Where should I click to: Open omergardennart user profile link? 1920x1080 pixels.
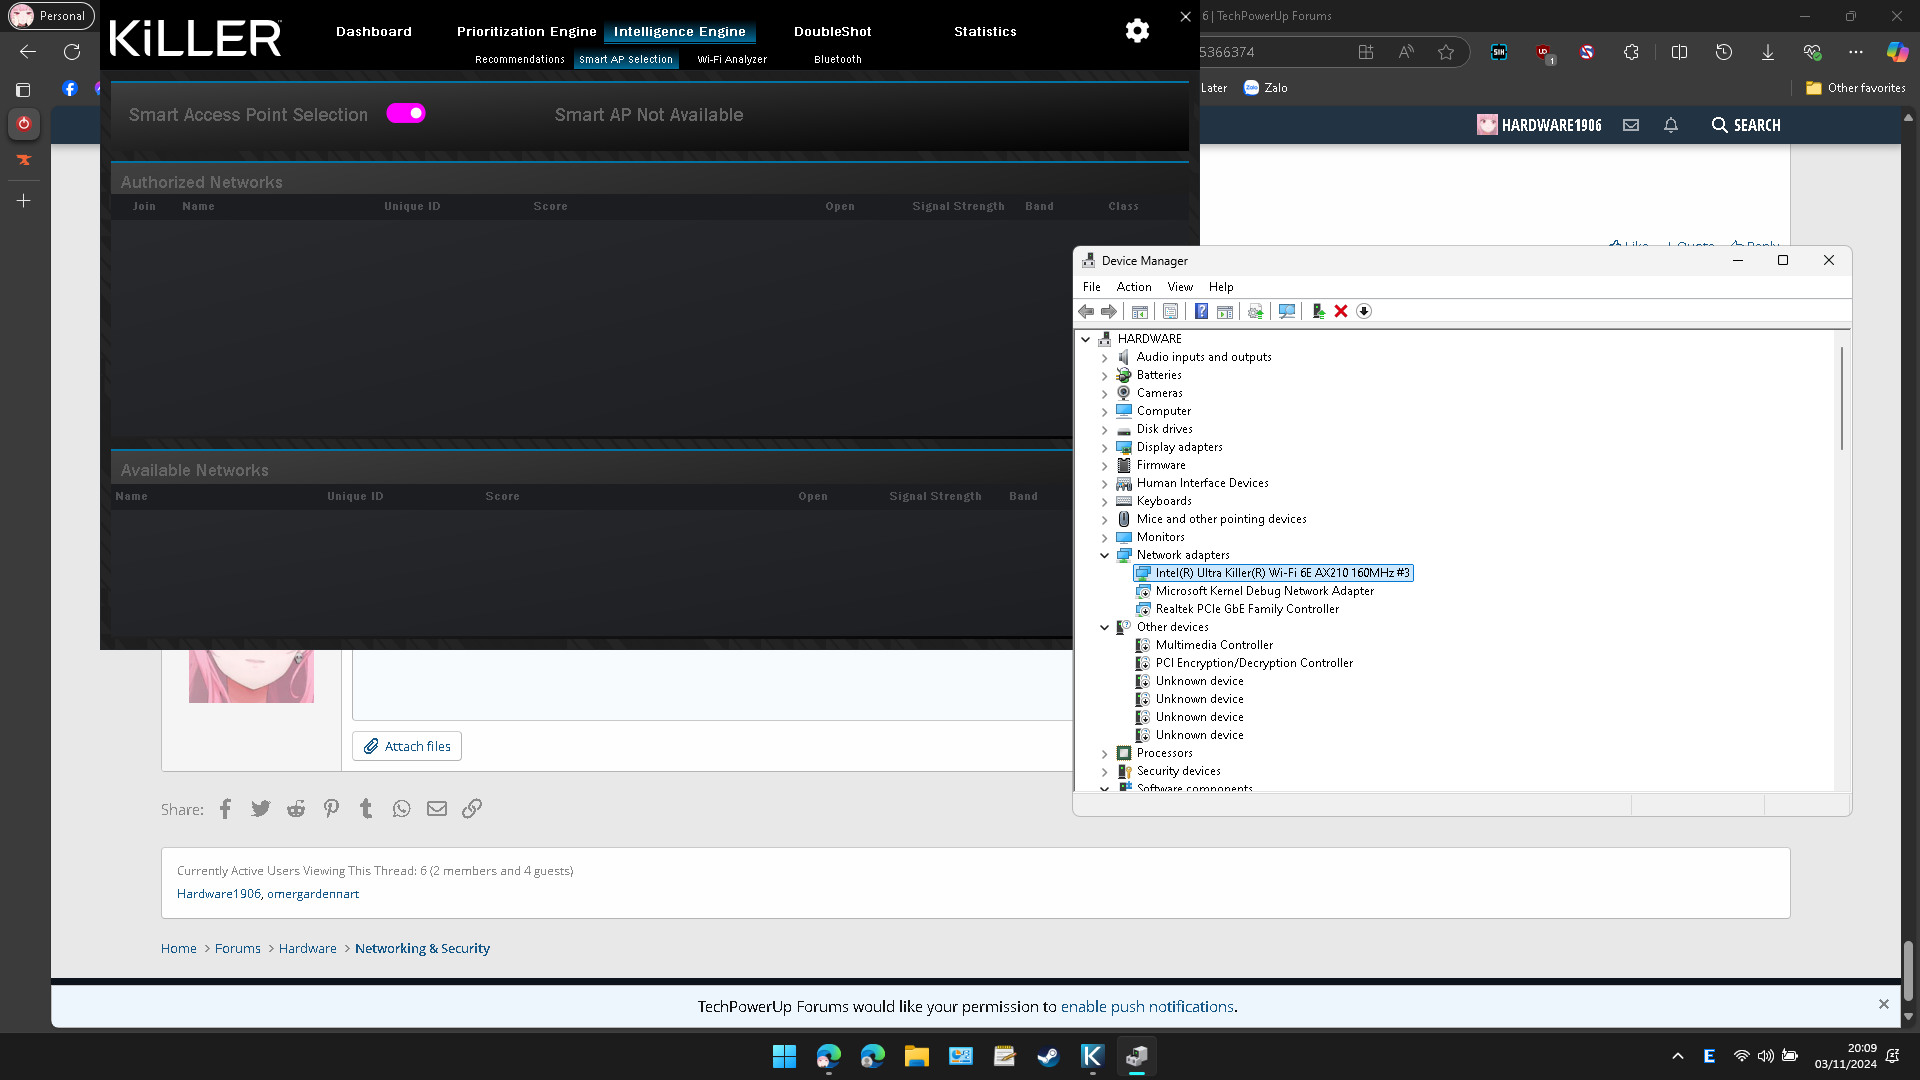313,894
